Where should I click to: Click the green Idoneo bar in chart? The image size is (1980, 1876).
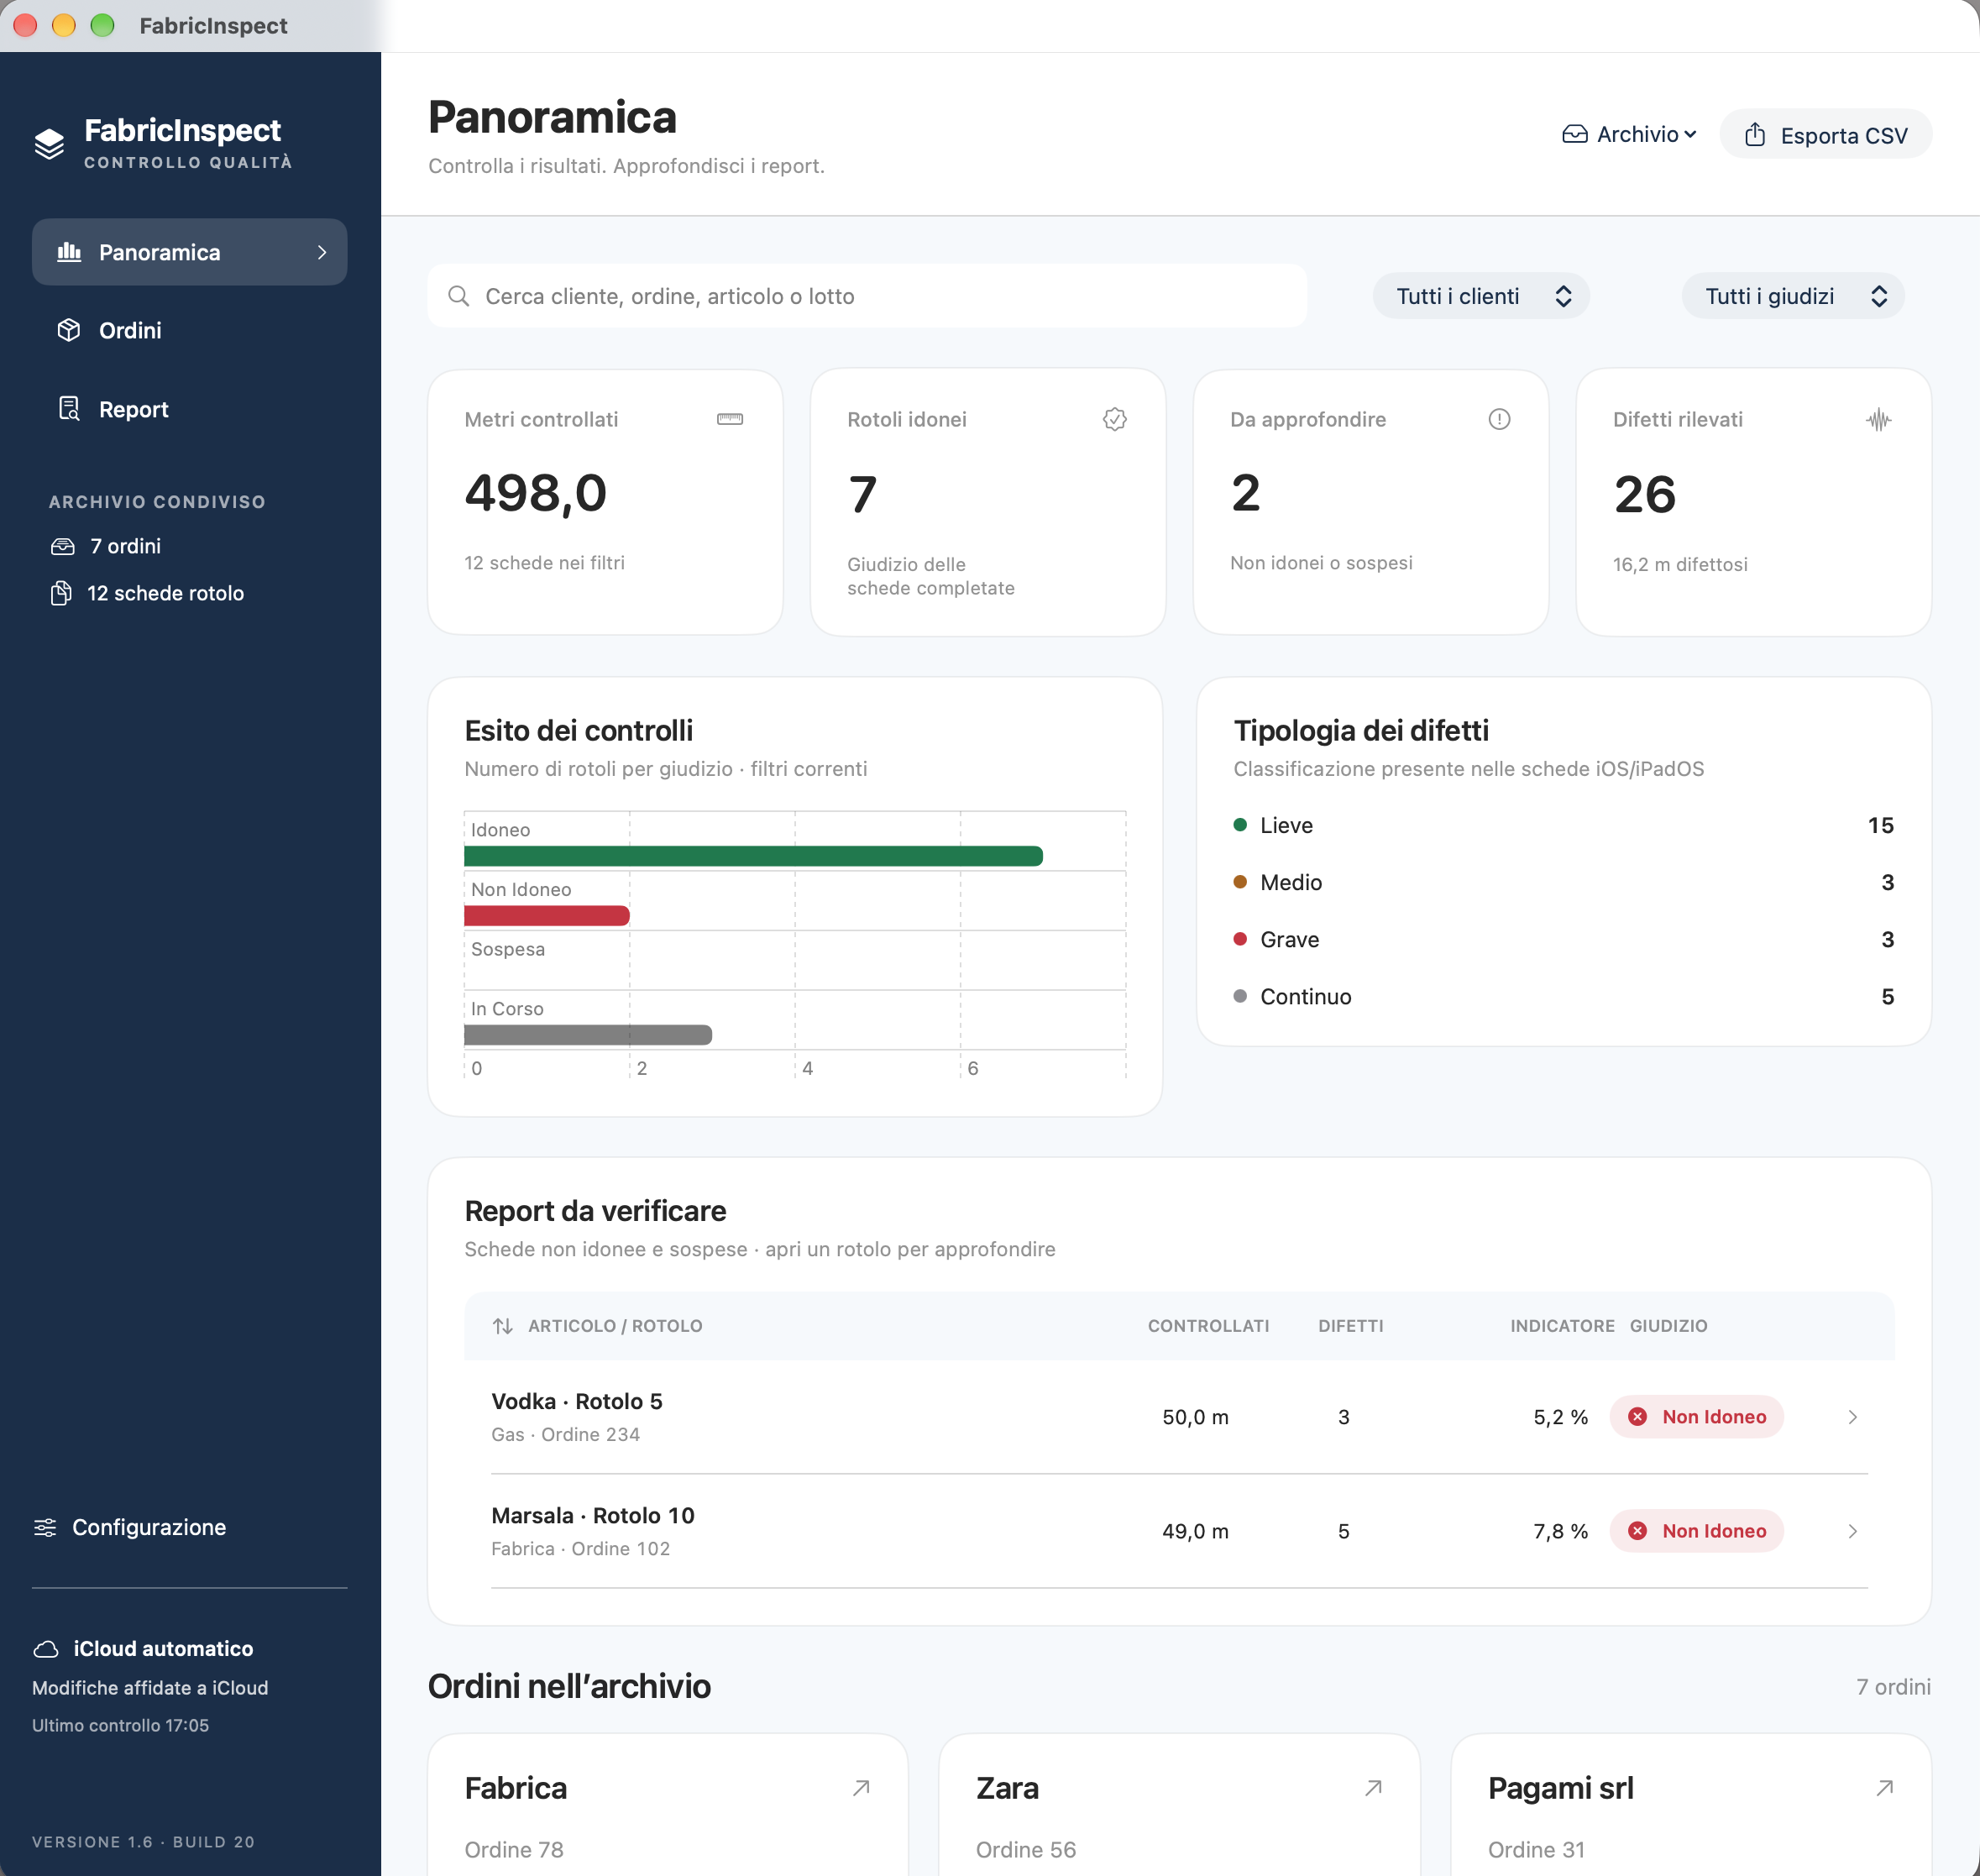pyautogui.click(x=753, y=856)
